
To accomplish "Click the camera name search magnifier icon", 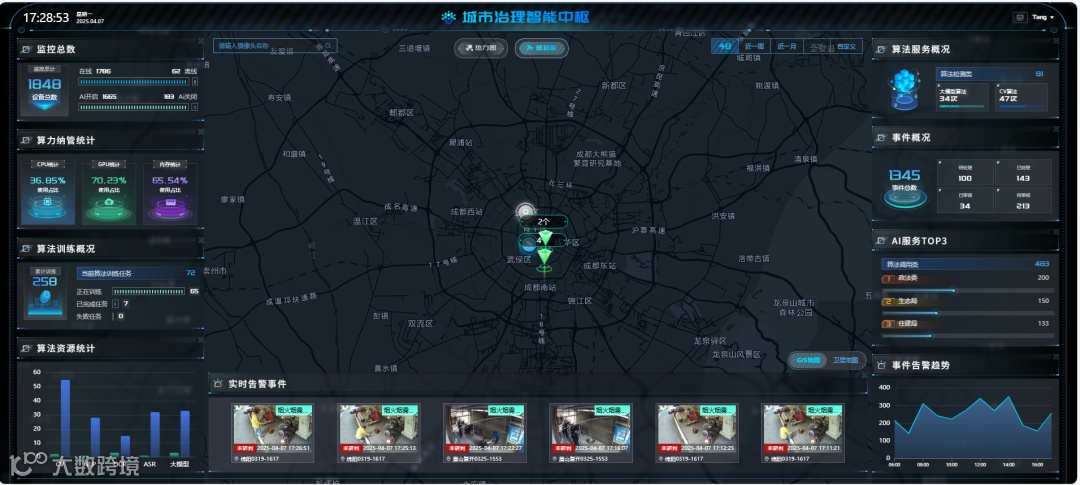I will click(329, 46).
